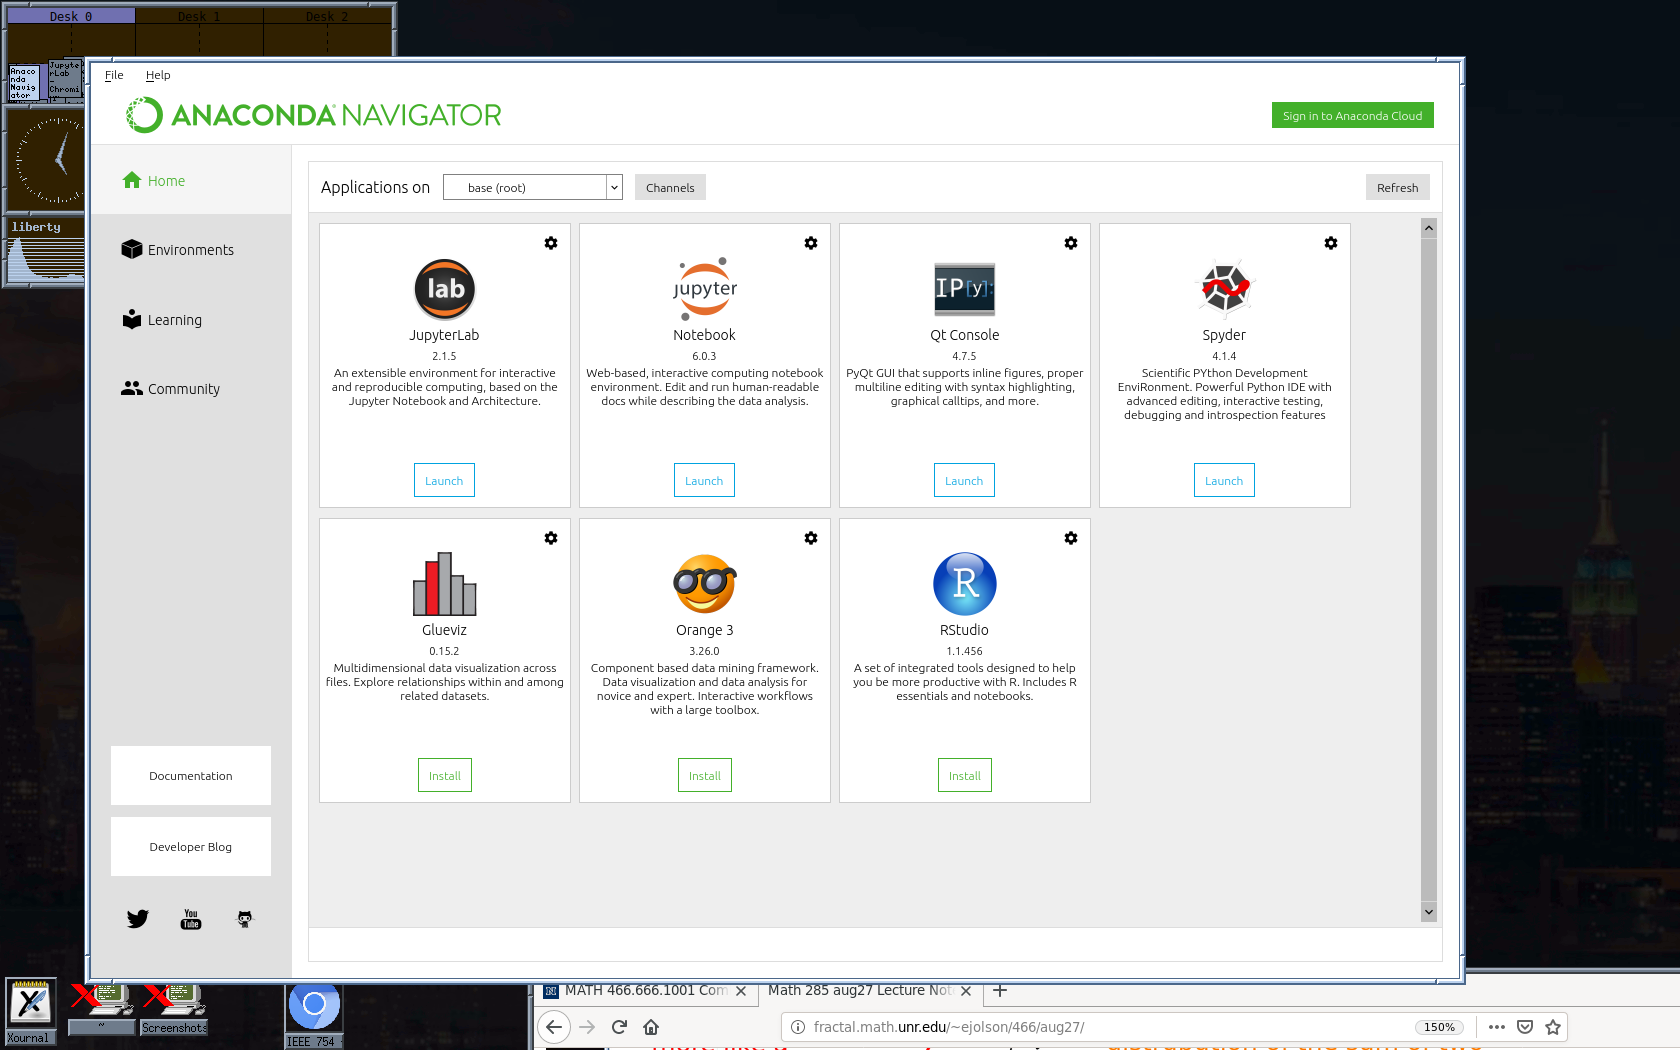
Task: Open Anaconda's YouTube icon
Action: (190, 918)
